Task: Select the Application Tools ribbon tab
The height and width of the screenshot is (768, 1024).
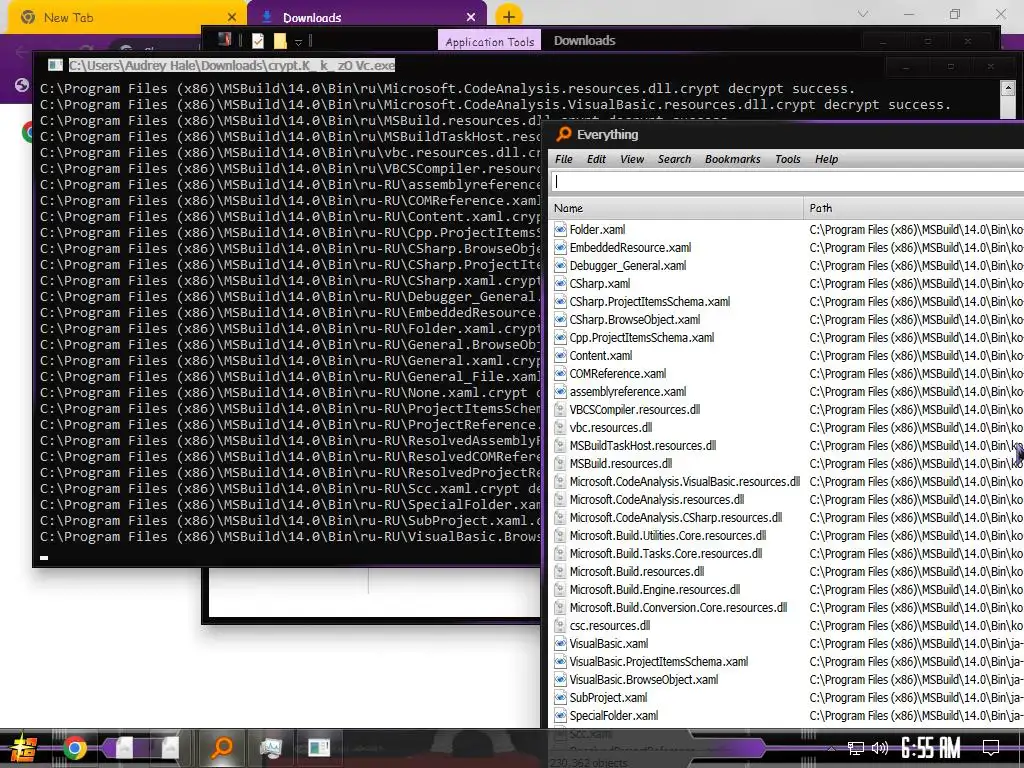Action: click(490, 42)
